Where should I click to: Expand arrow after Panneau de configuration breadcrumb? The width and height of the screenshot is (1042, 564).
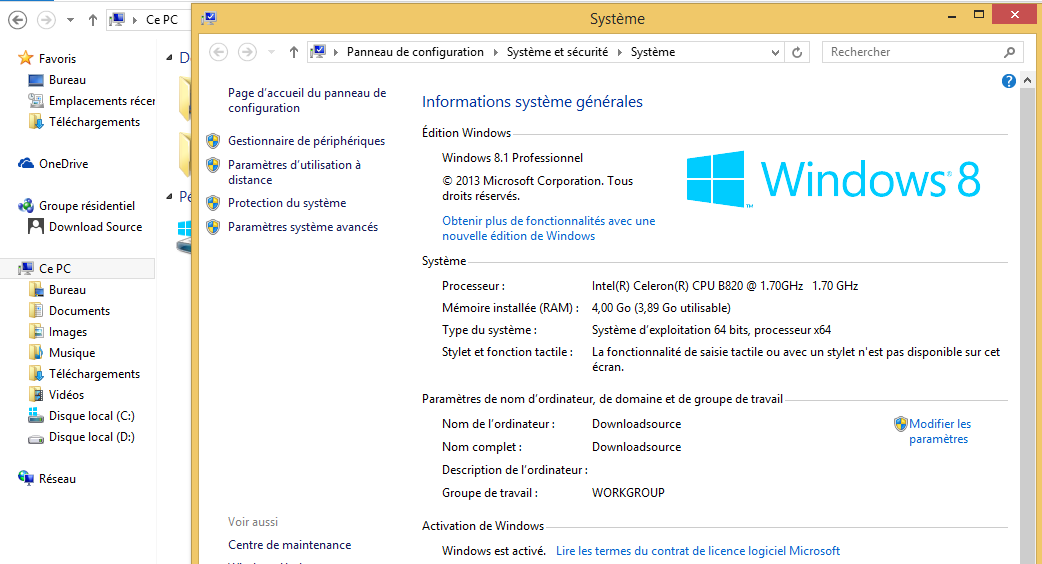(x=495, y=52)
